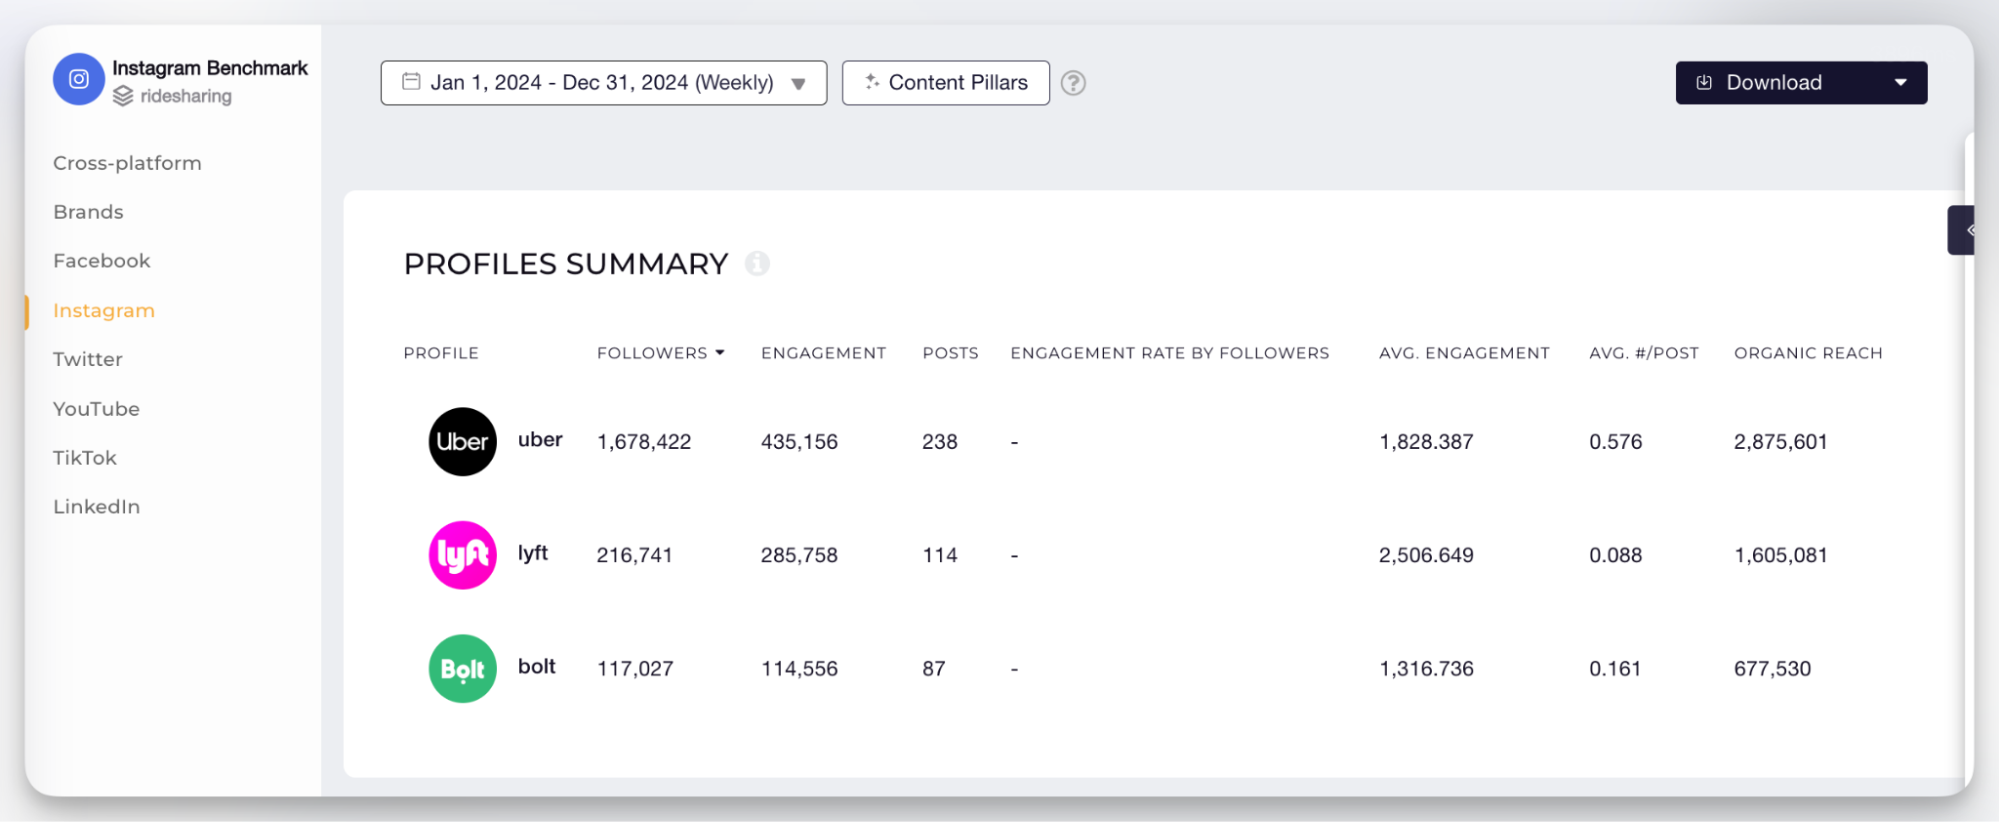Click the Instagram logo icon in sidebar header
The width and height of the screenshot is (1999, 822).
(x=79, y=79)
